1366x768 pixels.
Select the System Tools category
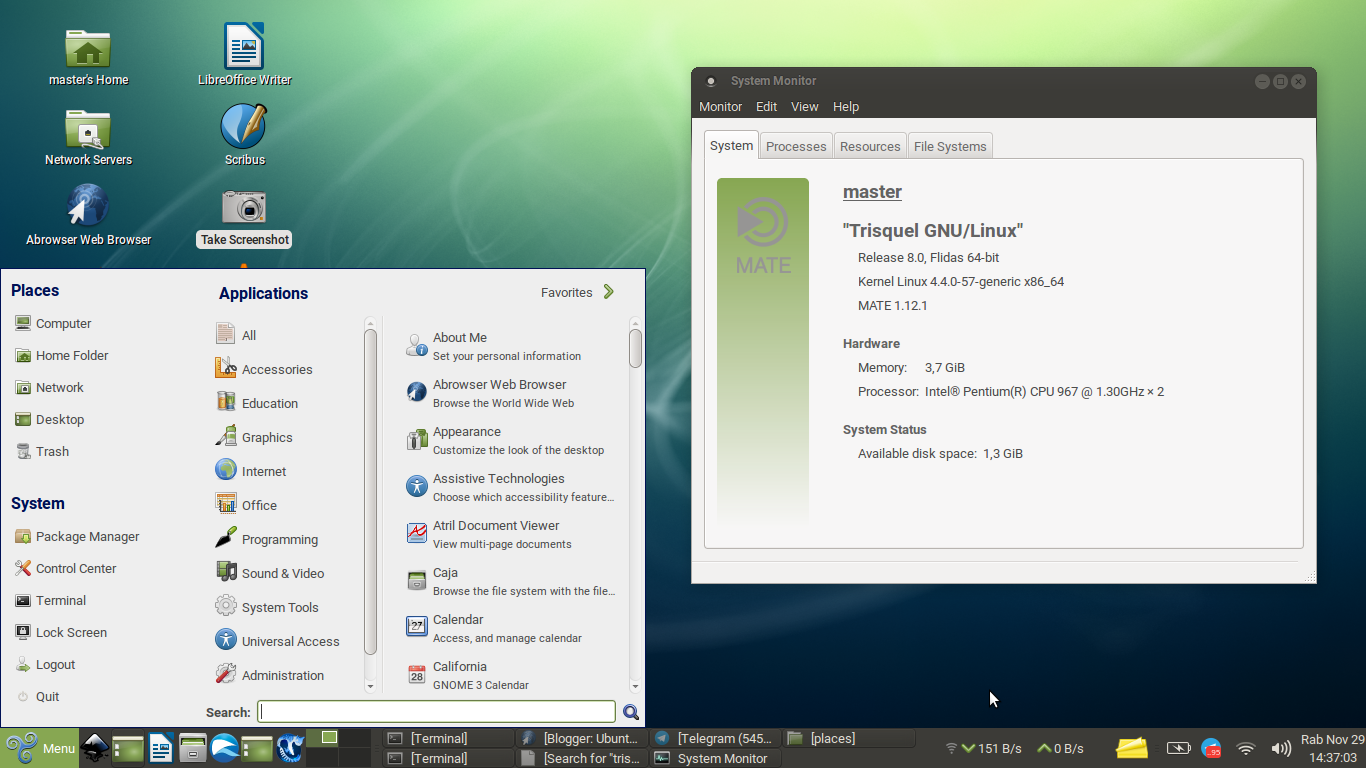(x=287, y=607)
